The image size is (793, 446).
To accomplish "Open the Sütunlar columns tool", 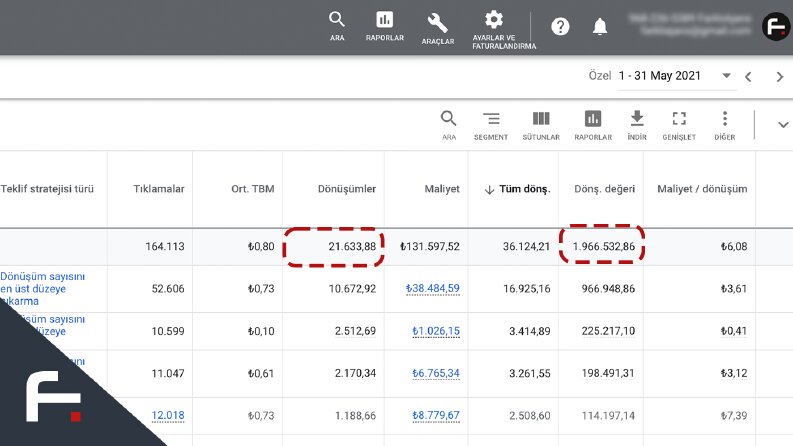I will point(541,125).
